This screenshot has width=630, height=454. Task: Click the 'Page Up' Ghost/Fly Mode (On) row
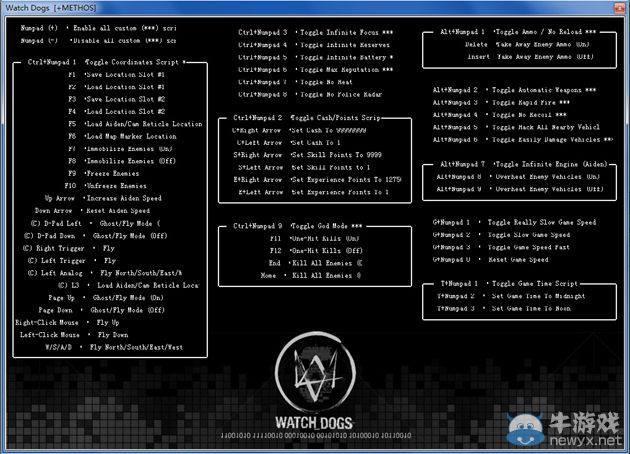(x=106, y=298)
